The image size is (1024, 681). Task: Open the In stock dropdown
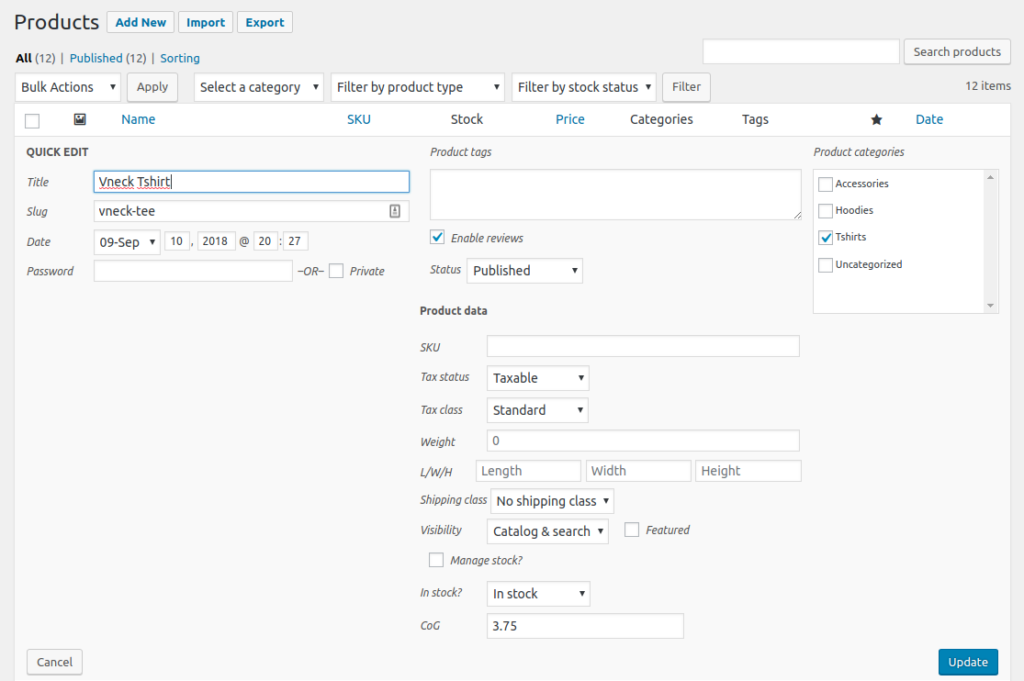(x=538, y=594)
